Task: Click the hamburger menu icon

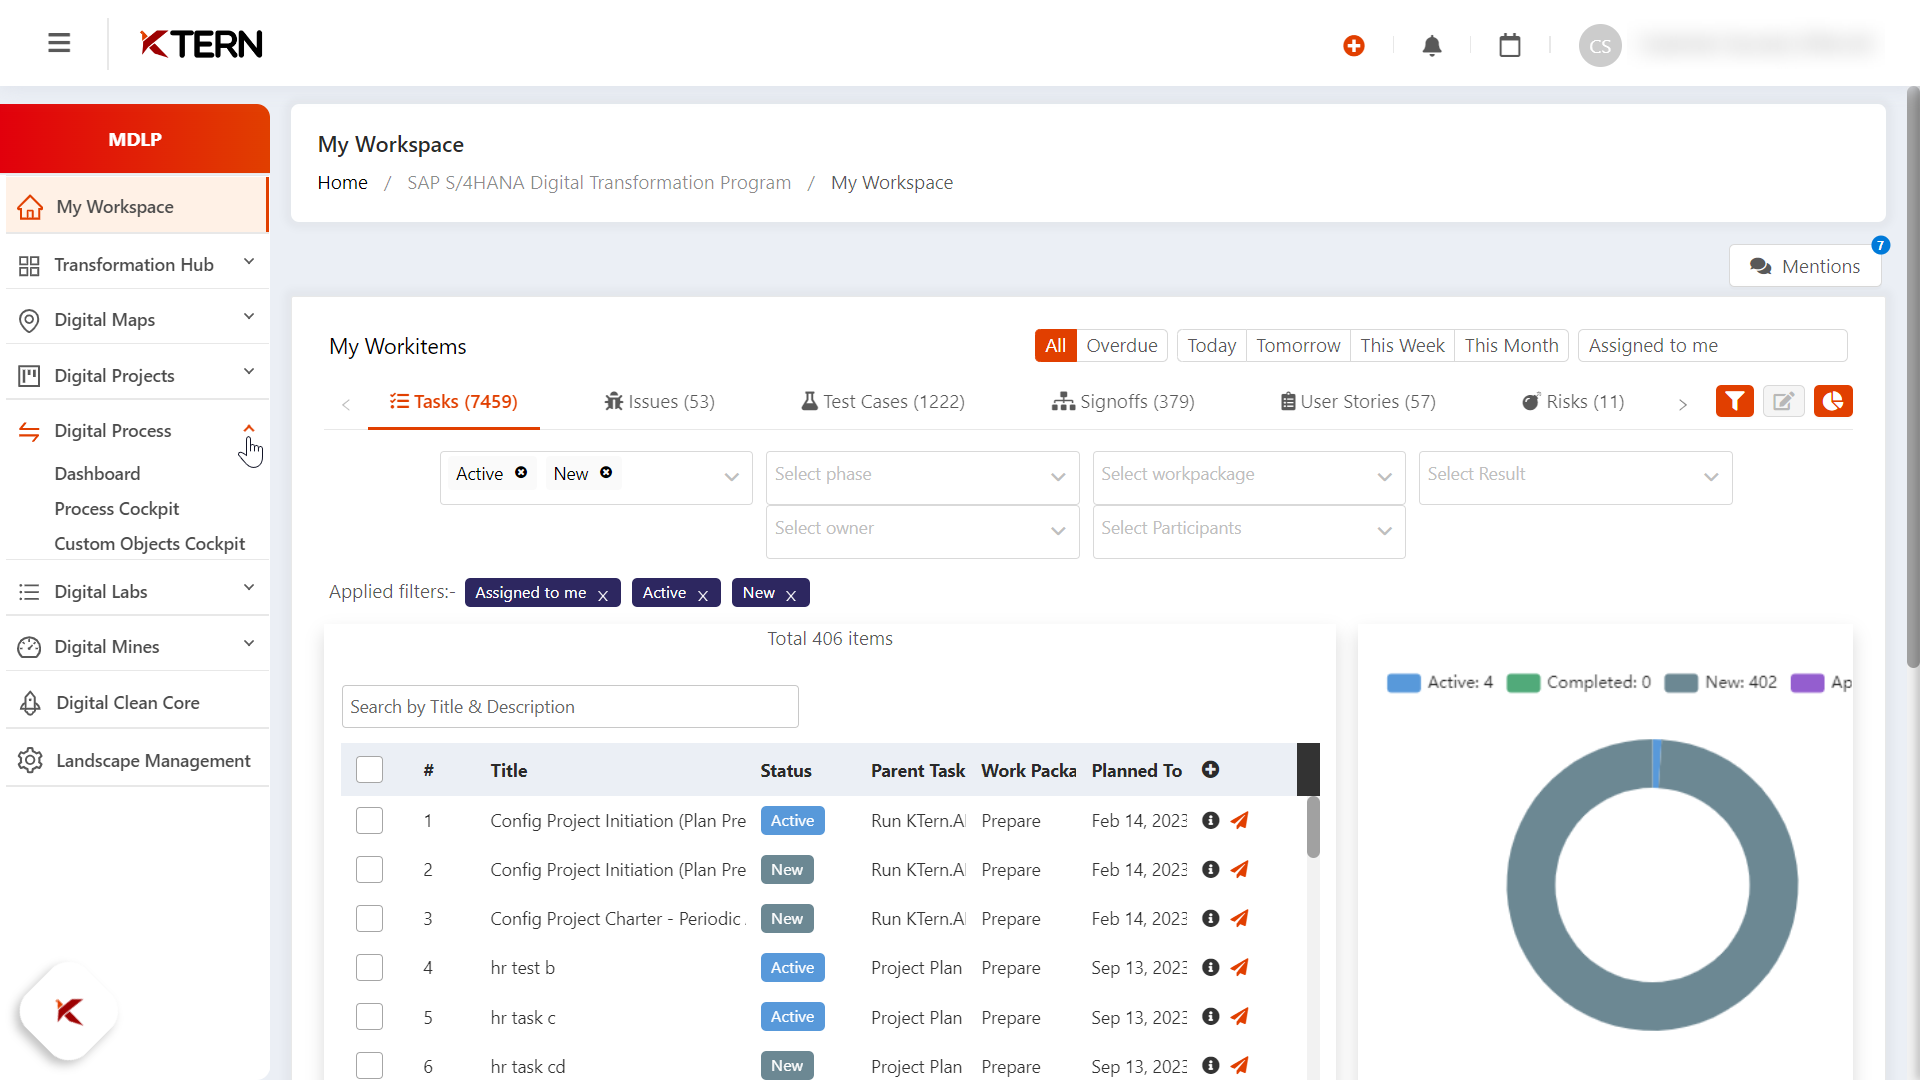Action: tap(59, 43)
